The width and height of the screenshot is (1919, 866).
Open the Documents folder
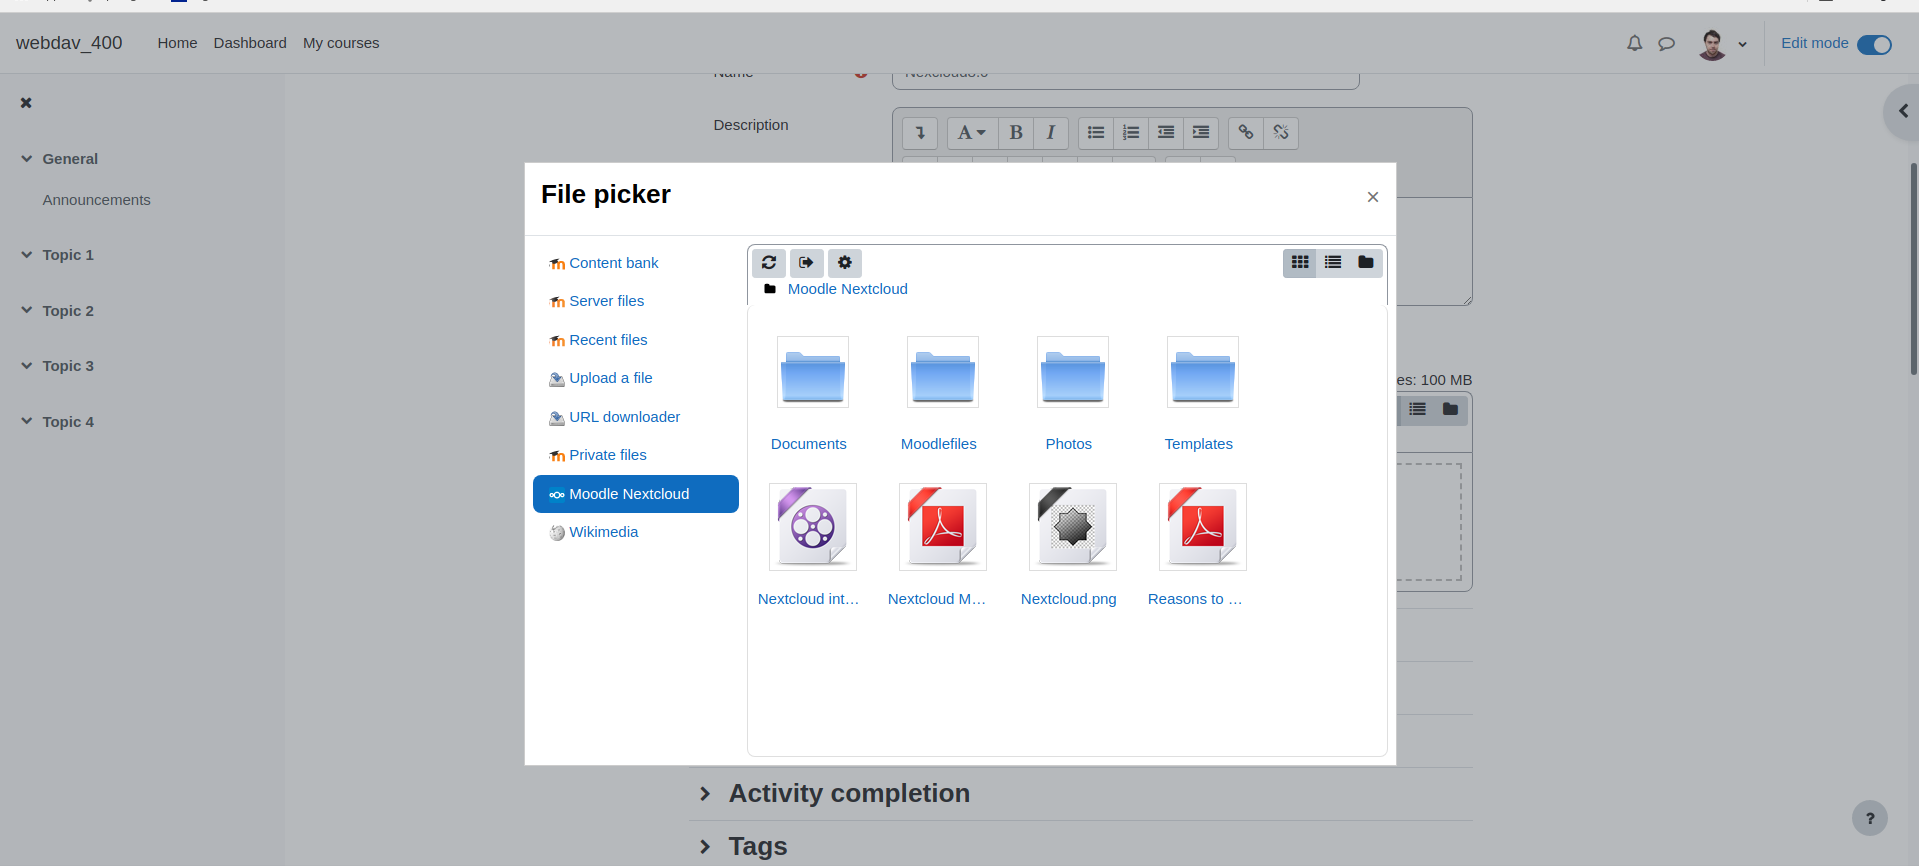pyautogui.click(x=813, y=372)
